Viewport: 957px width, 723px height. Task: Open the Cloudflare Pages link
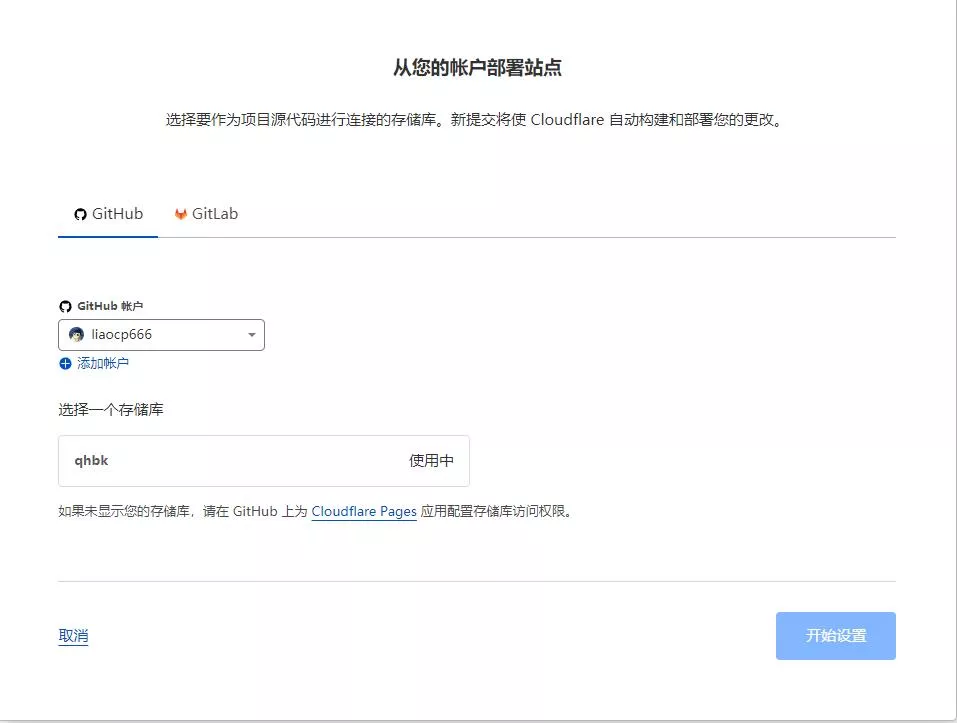(364, 511)
